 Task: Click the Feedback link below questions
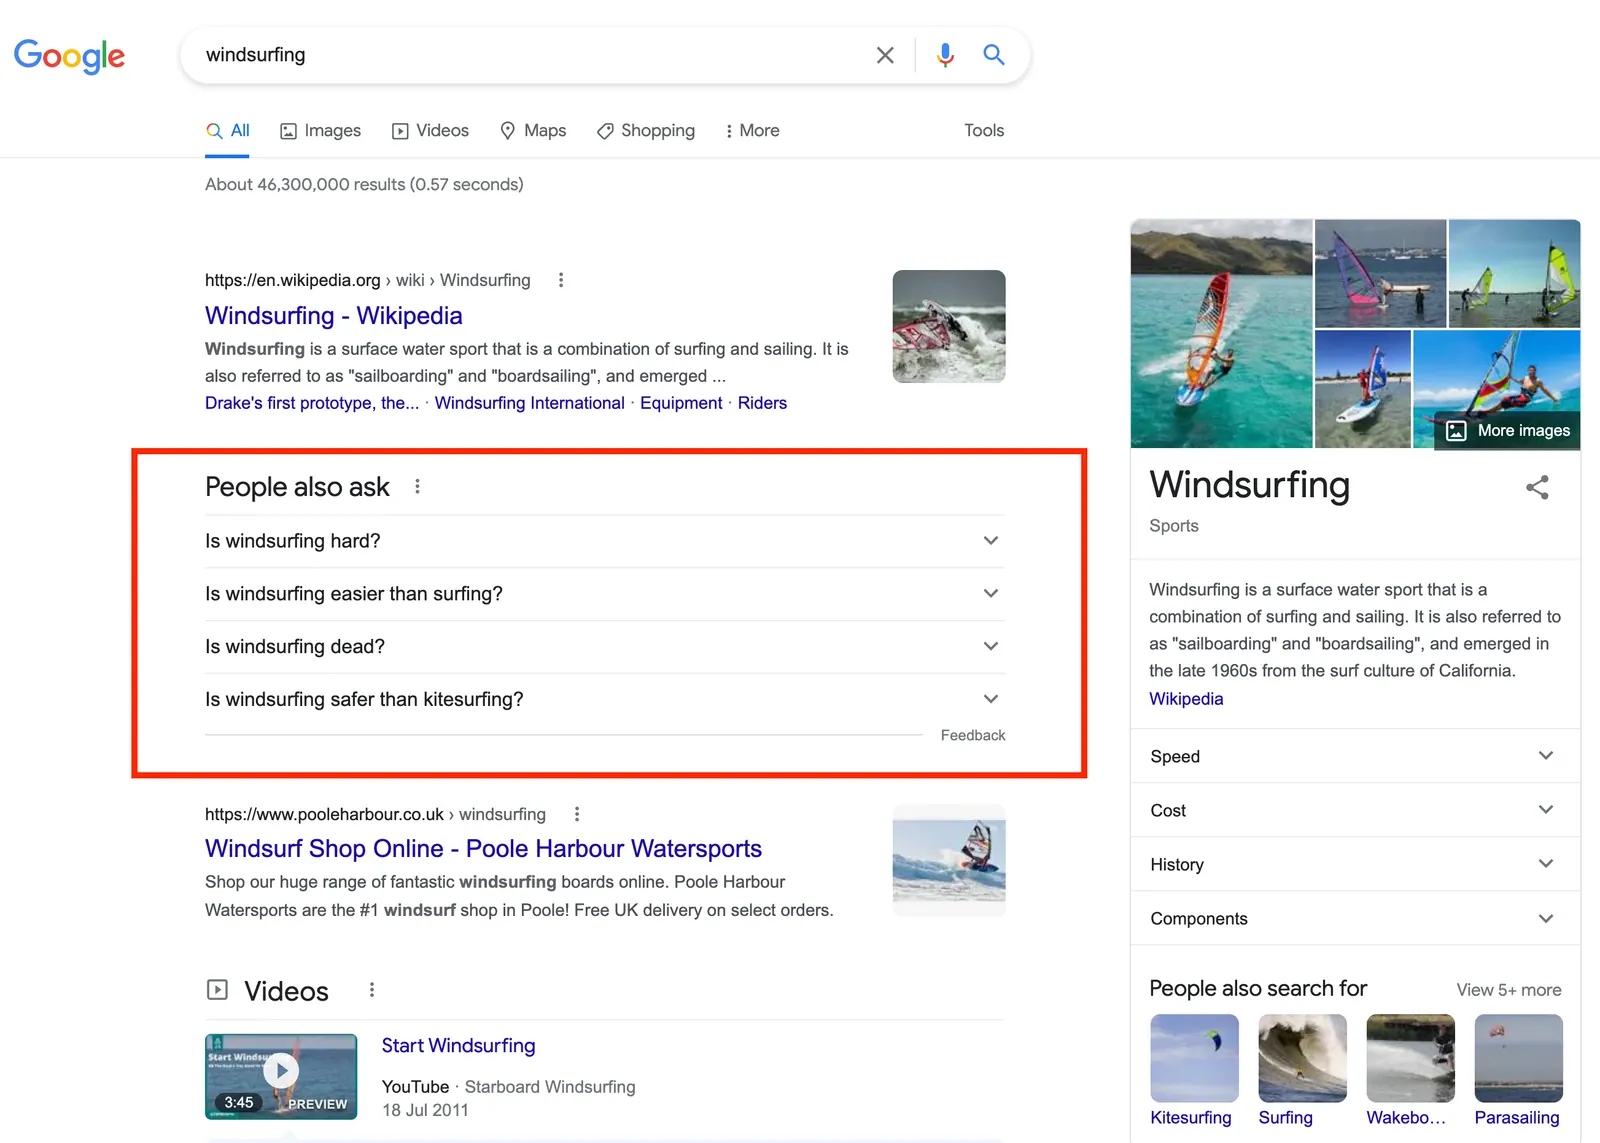(973, 735)
